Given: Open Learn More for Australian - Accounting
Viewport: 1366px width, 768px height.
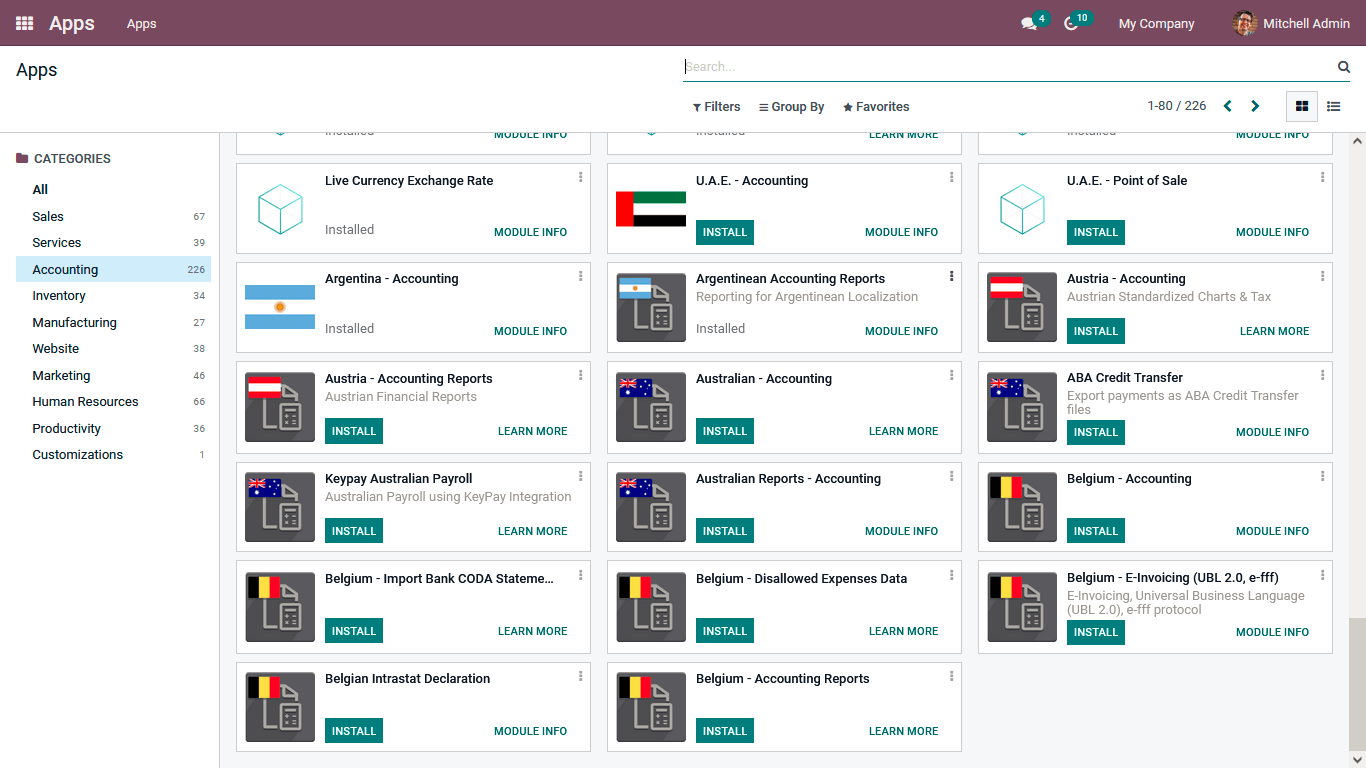Looking at the screenshot, I should tap(903, 431).
